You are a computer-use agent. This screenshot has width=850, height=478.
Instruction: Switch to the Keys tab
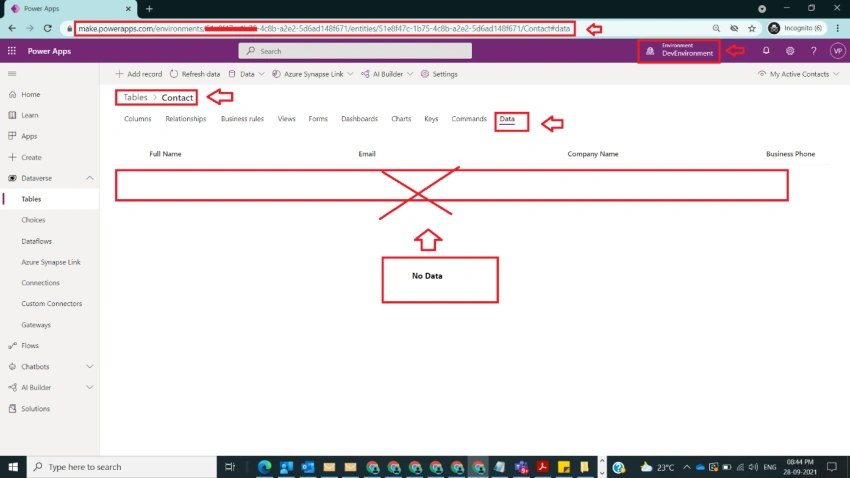pyautogui.click(x=431, y=119)
